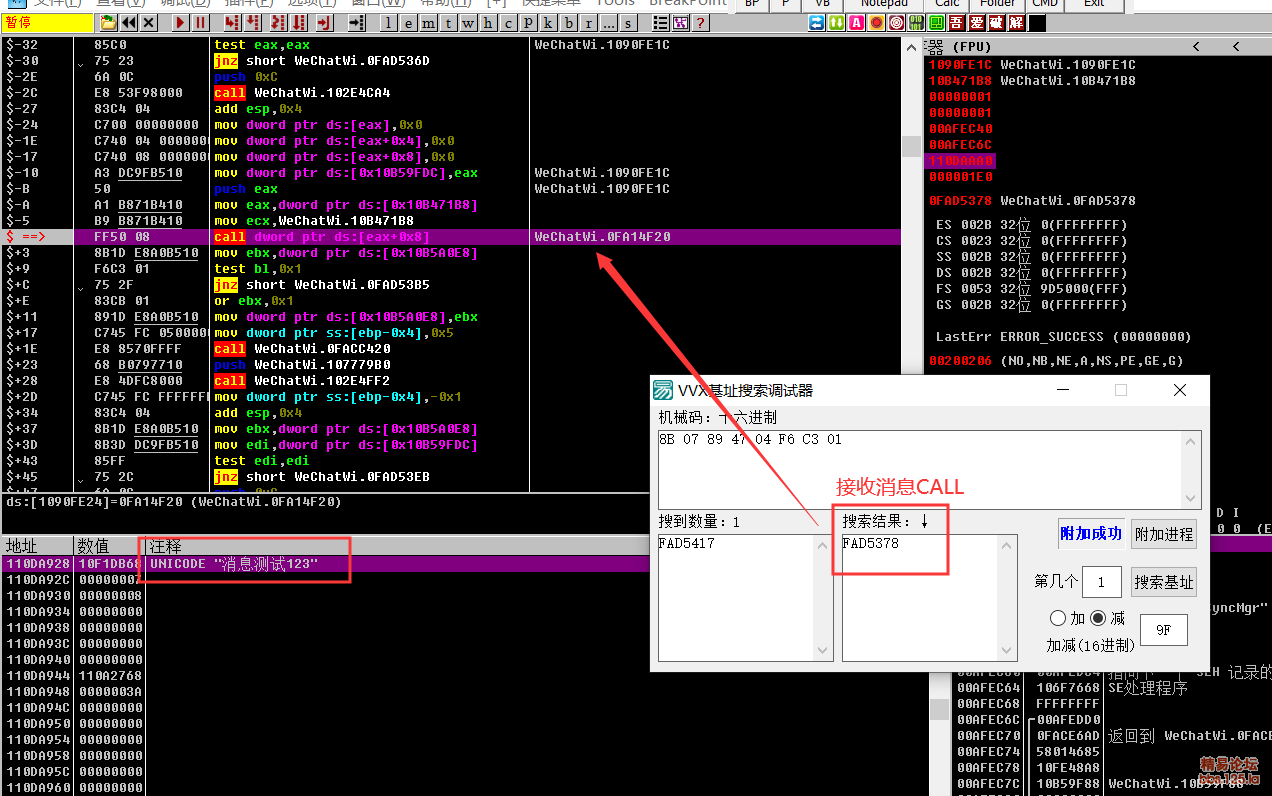Click the orange record-dot plugin icon
The height and width of the screenshot is (796, 1272).
tap(876, 22)
